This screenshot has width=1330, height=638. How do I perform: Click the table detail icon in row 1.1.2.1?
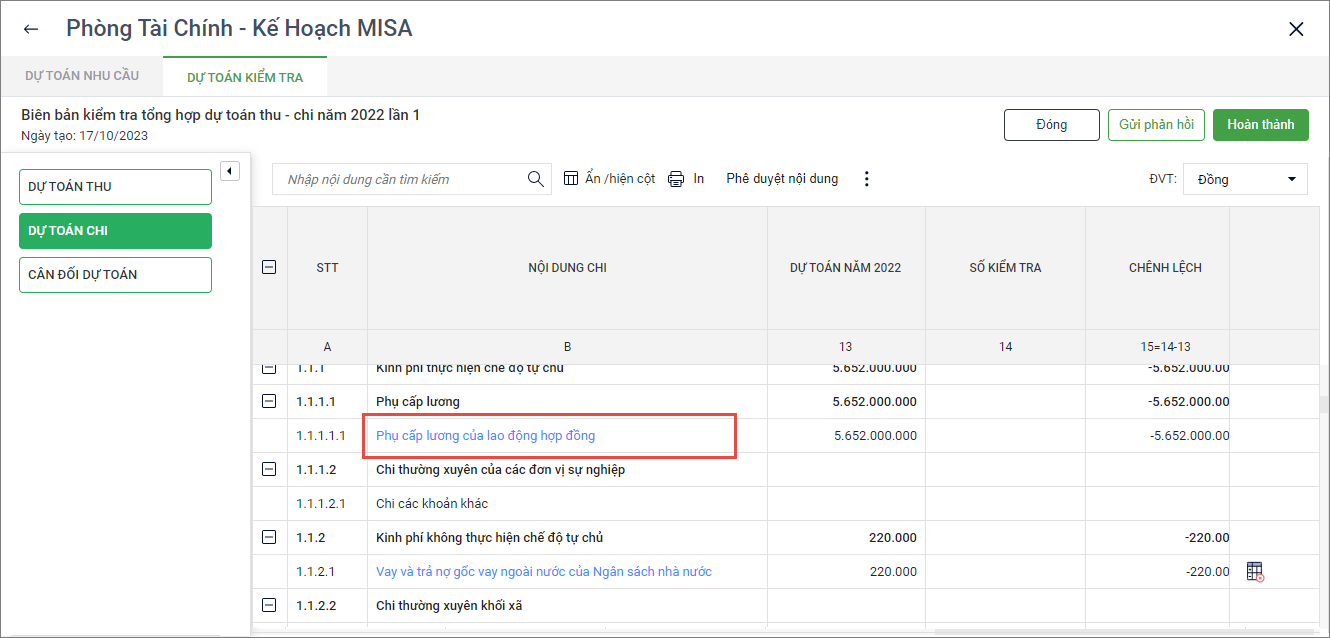tap(1255, 572)
